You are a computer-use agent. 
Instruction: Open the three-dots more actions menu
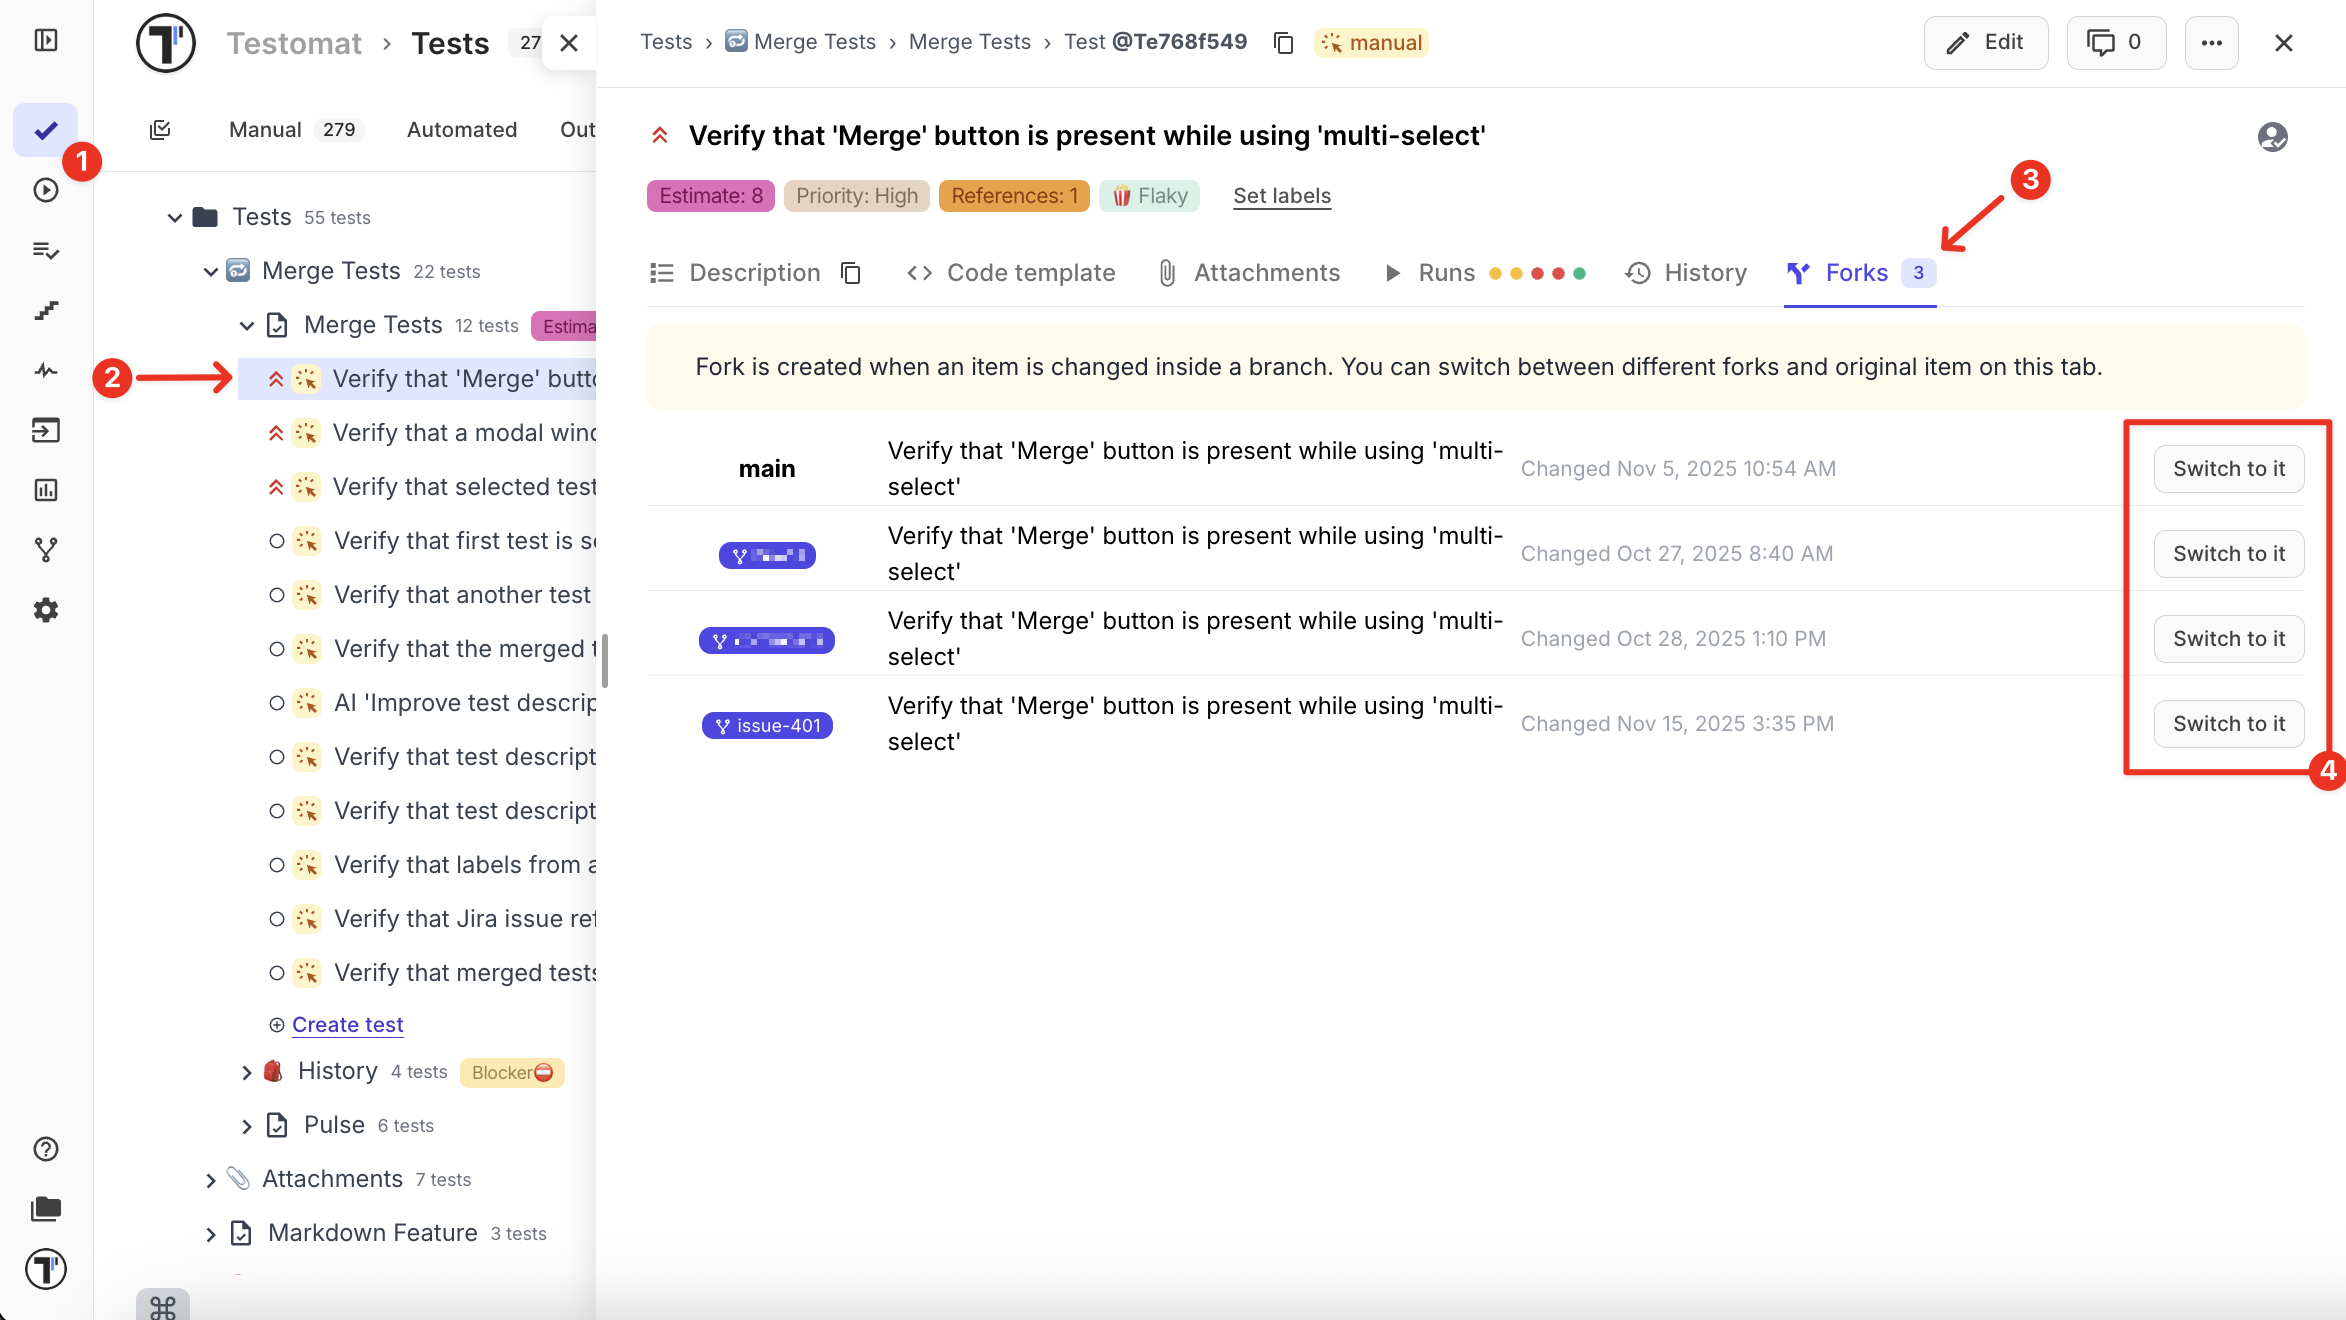tap(2211, 43)
